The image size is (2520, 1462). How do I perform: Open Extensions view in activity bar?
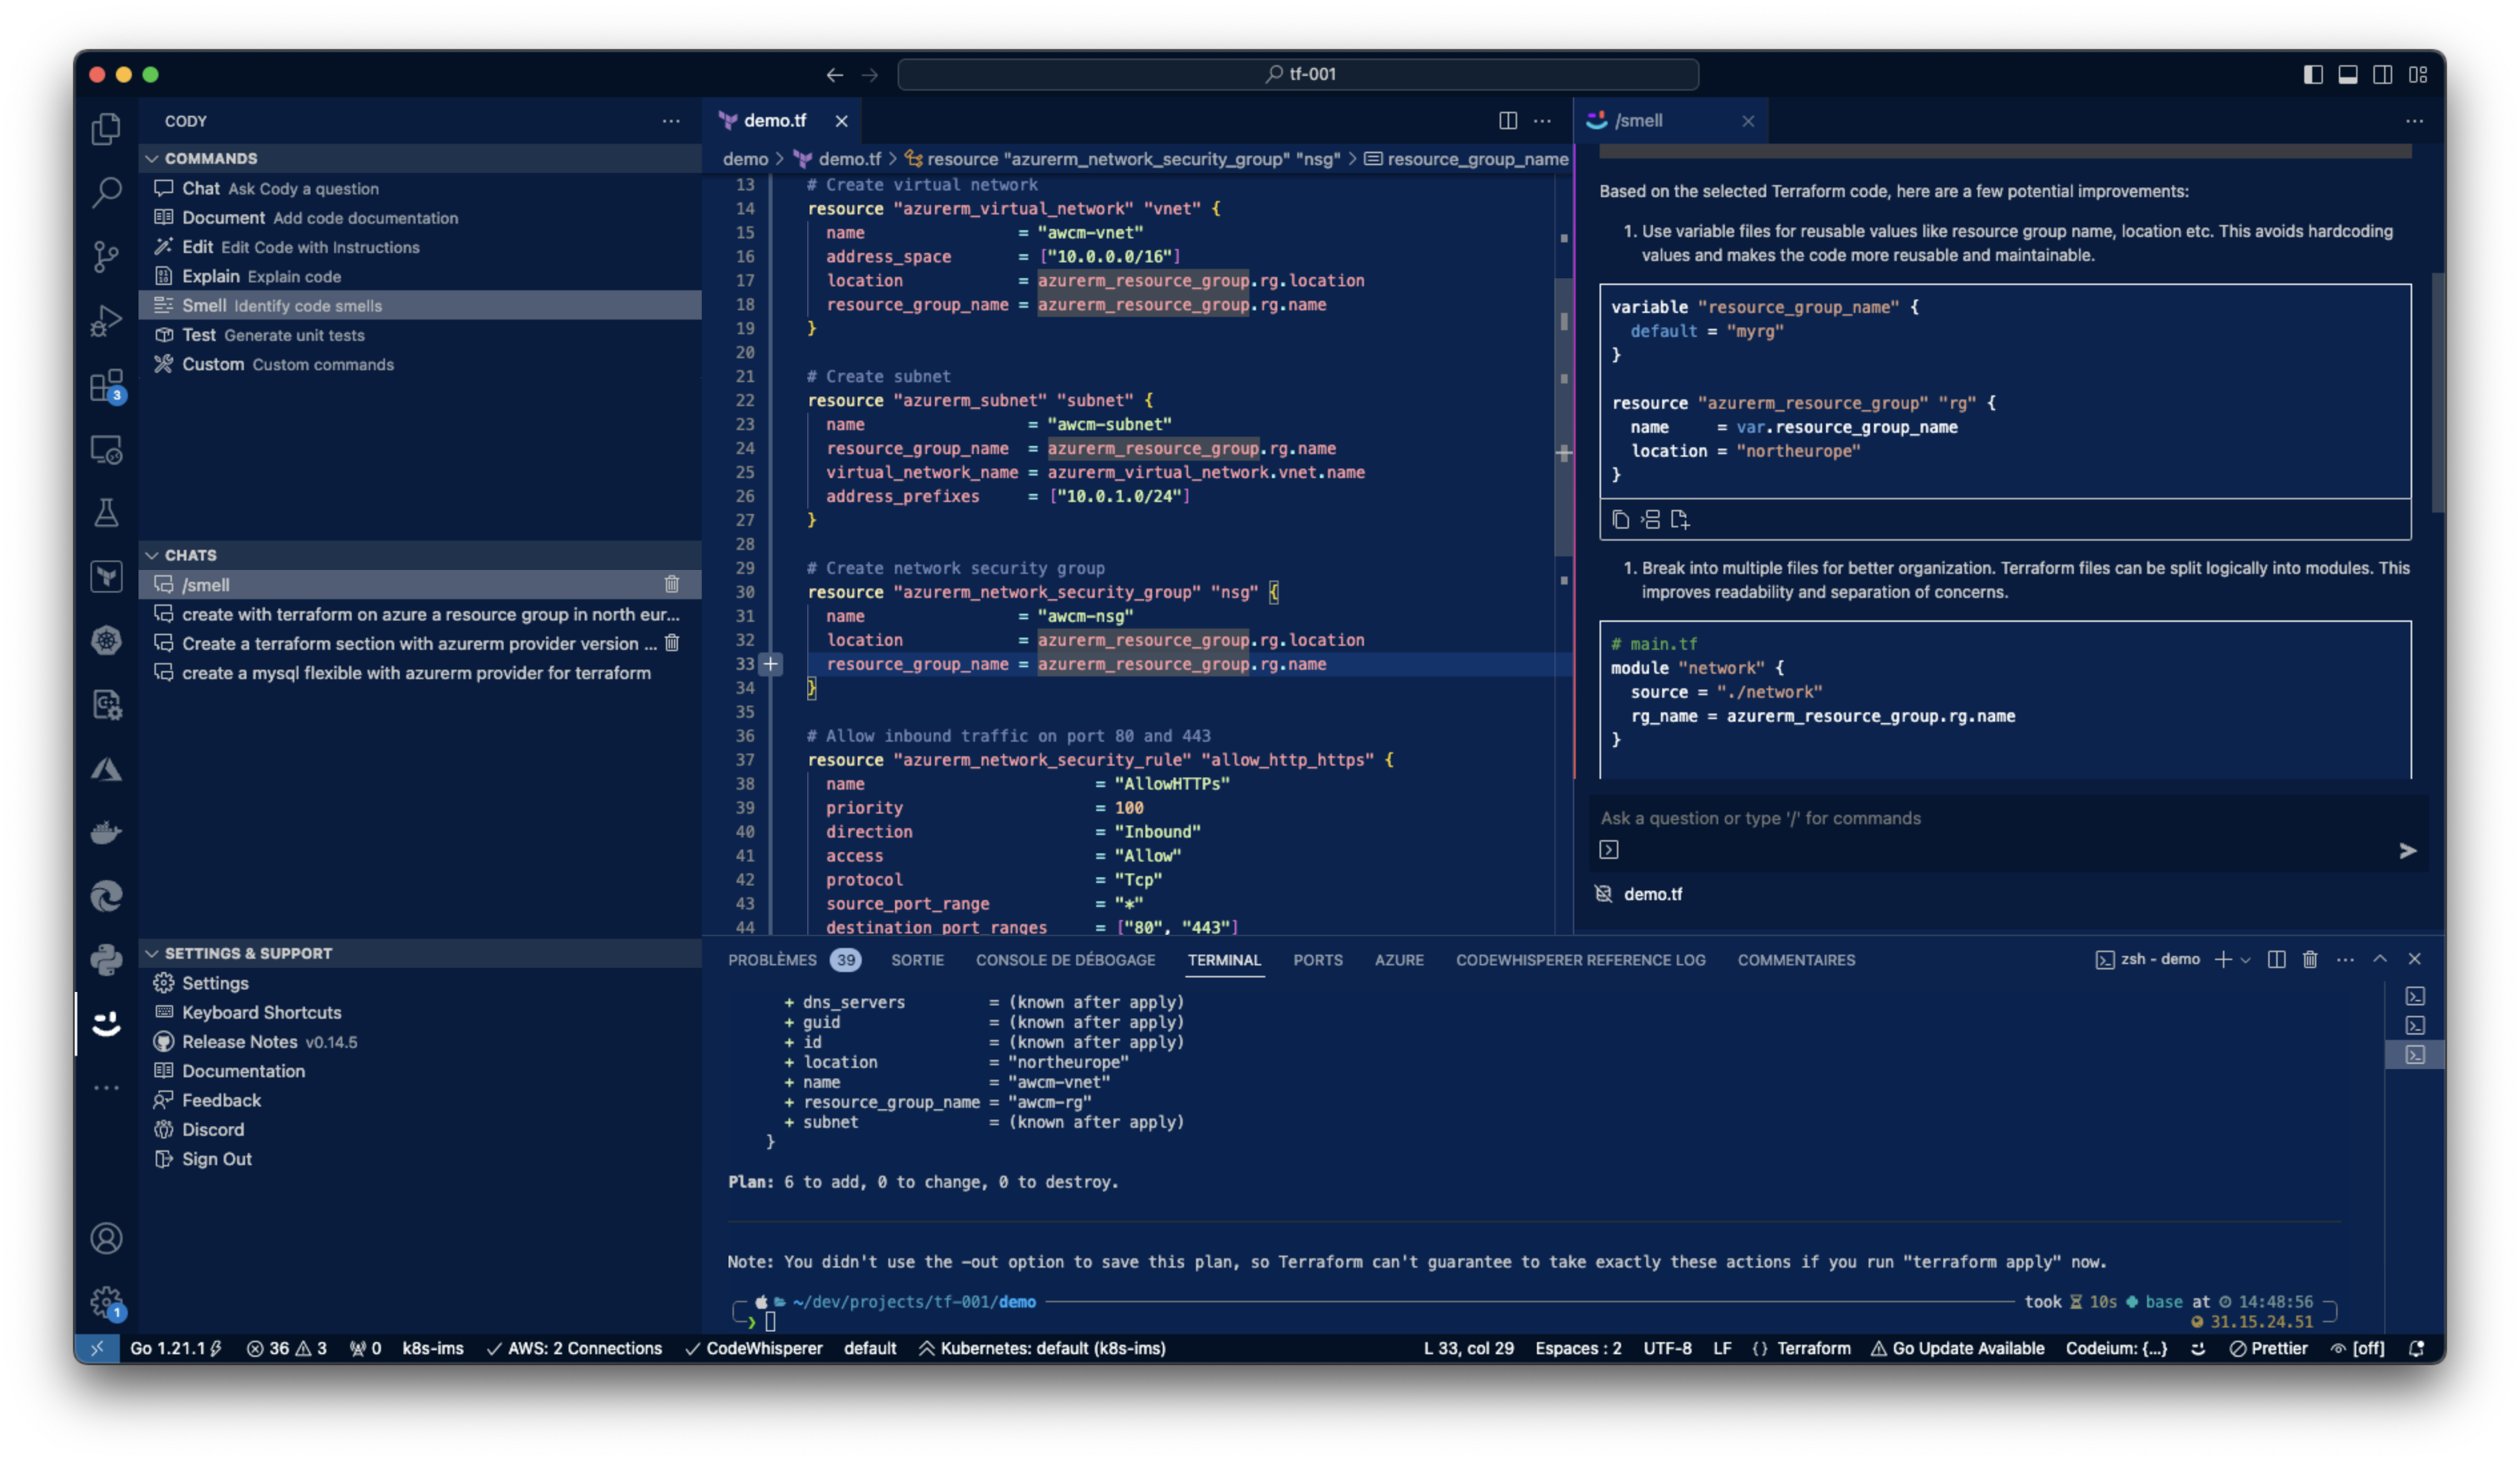point(106,385)
